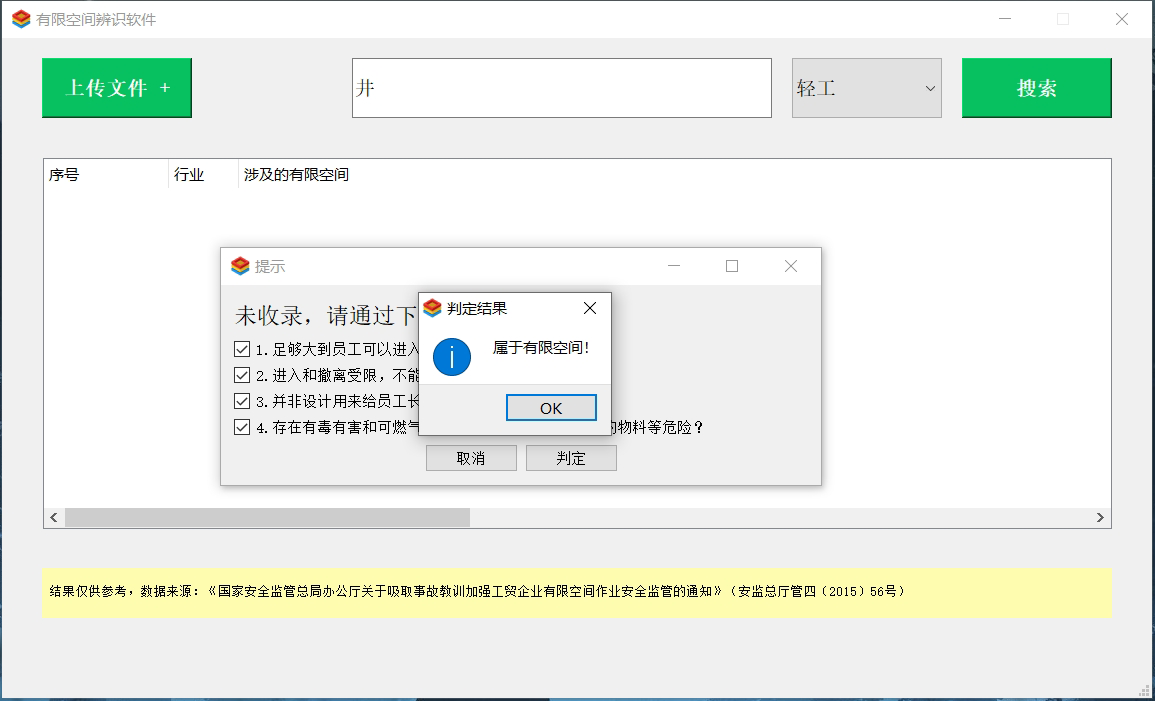
Task: Click the app logo in the main title bar
Action: (20, 19)
